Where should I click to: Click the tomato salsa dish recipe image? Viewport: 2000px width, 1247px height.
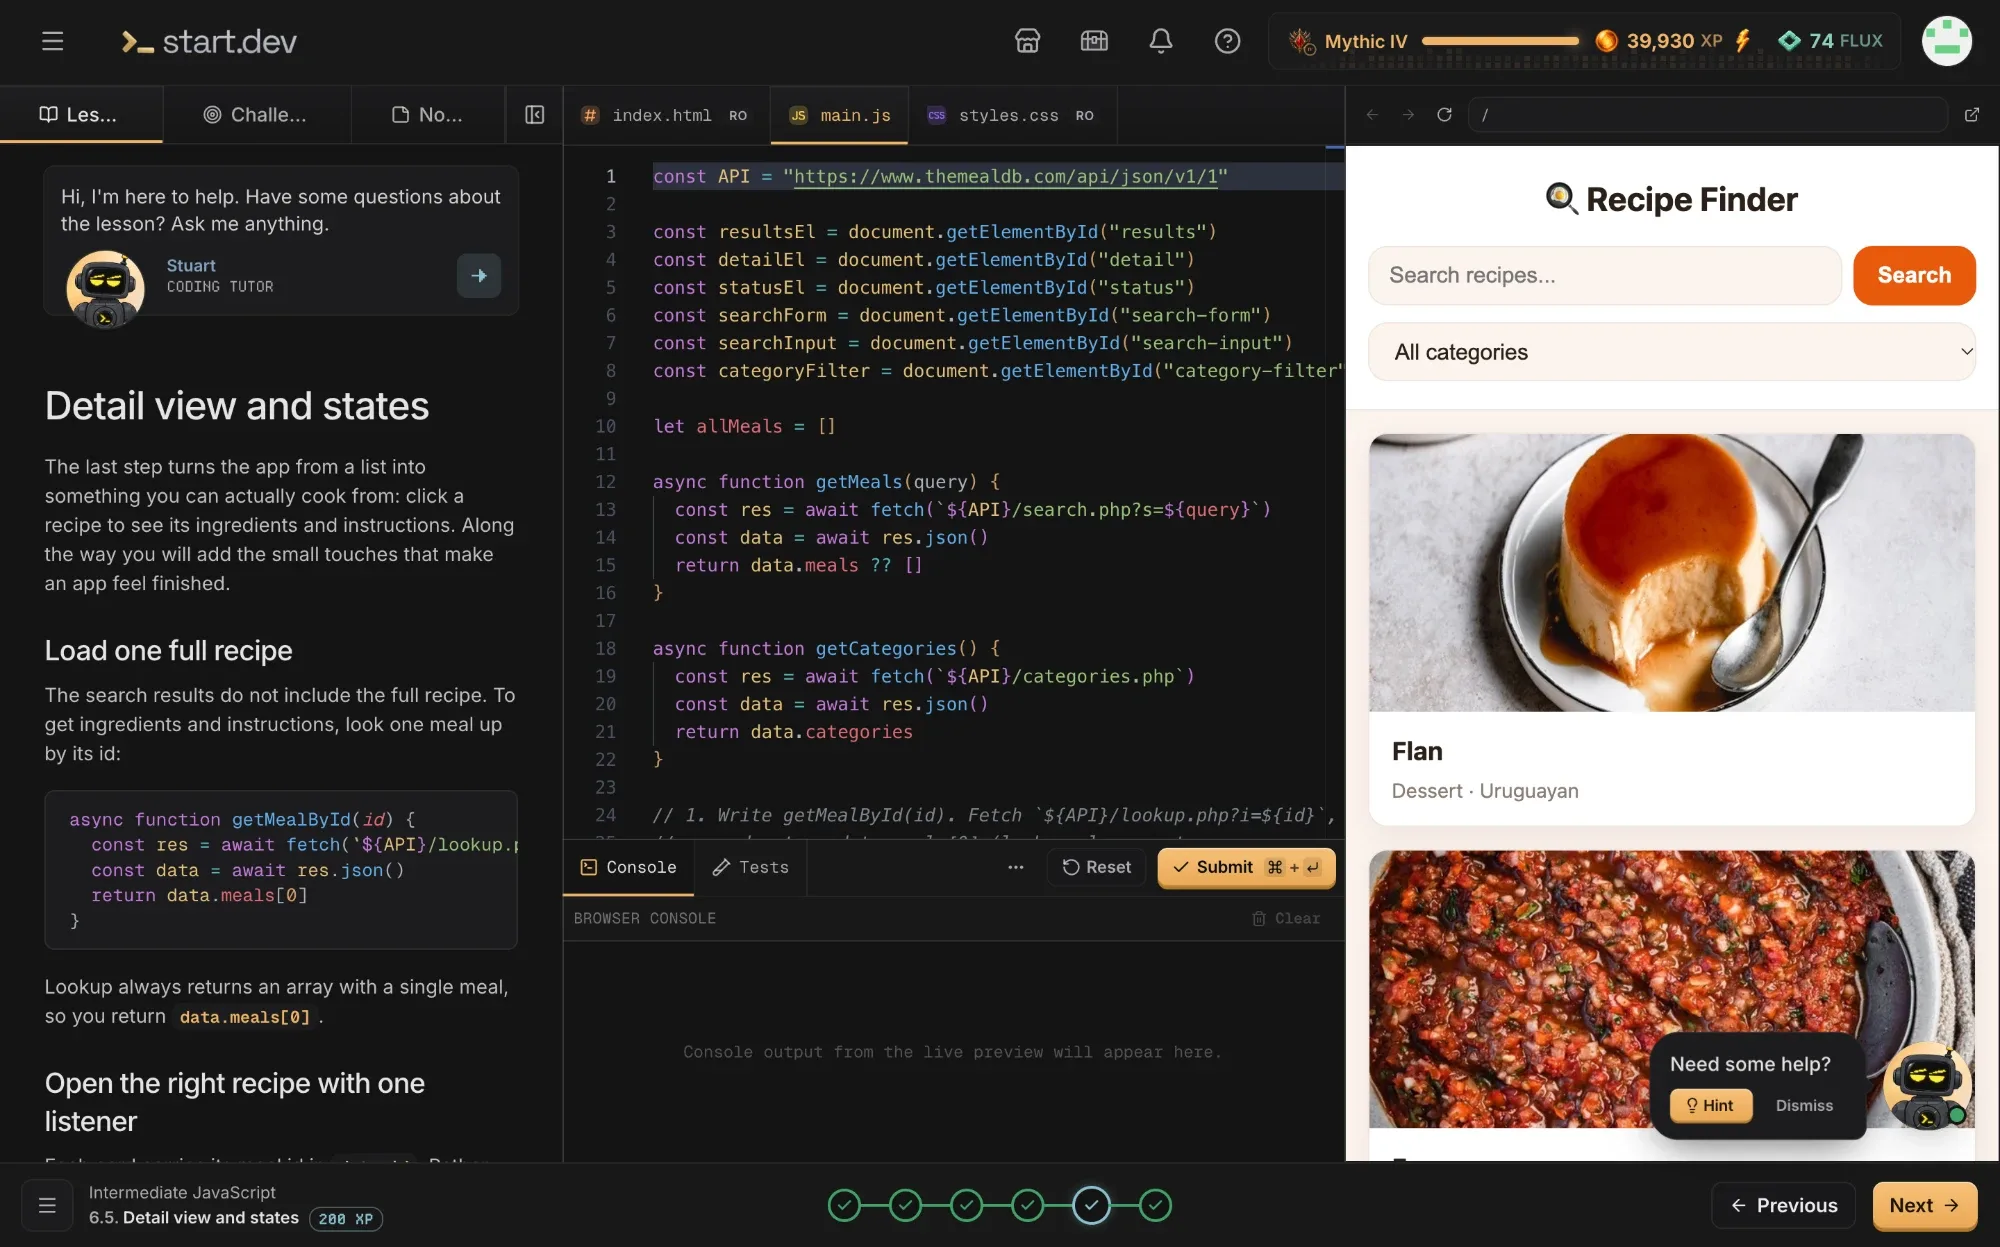click(x=1671, y=989)
